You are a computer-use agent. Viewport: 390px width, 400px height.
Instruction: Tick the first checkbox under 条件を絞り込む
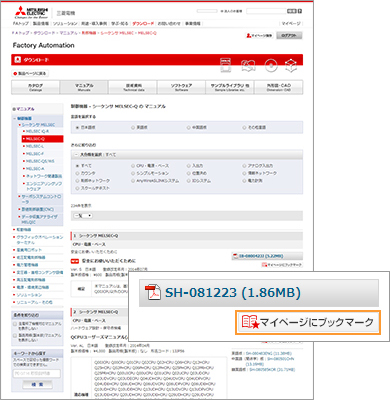[x=15, y=324]
